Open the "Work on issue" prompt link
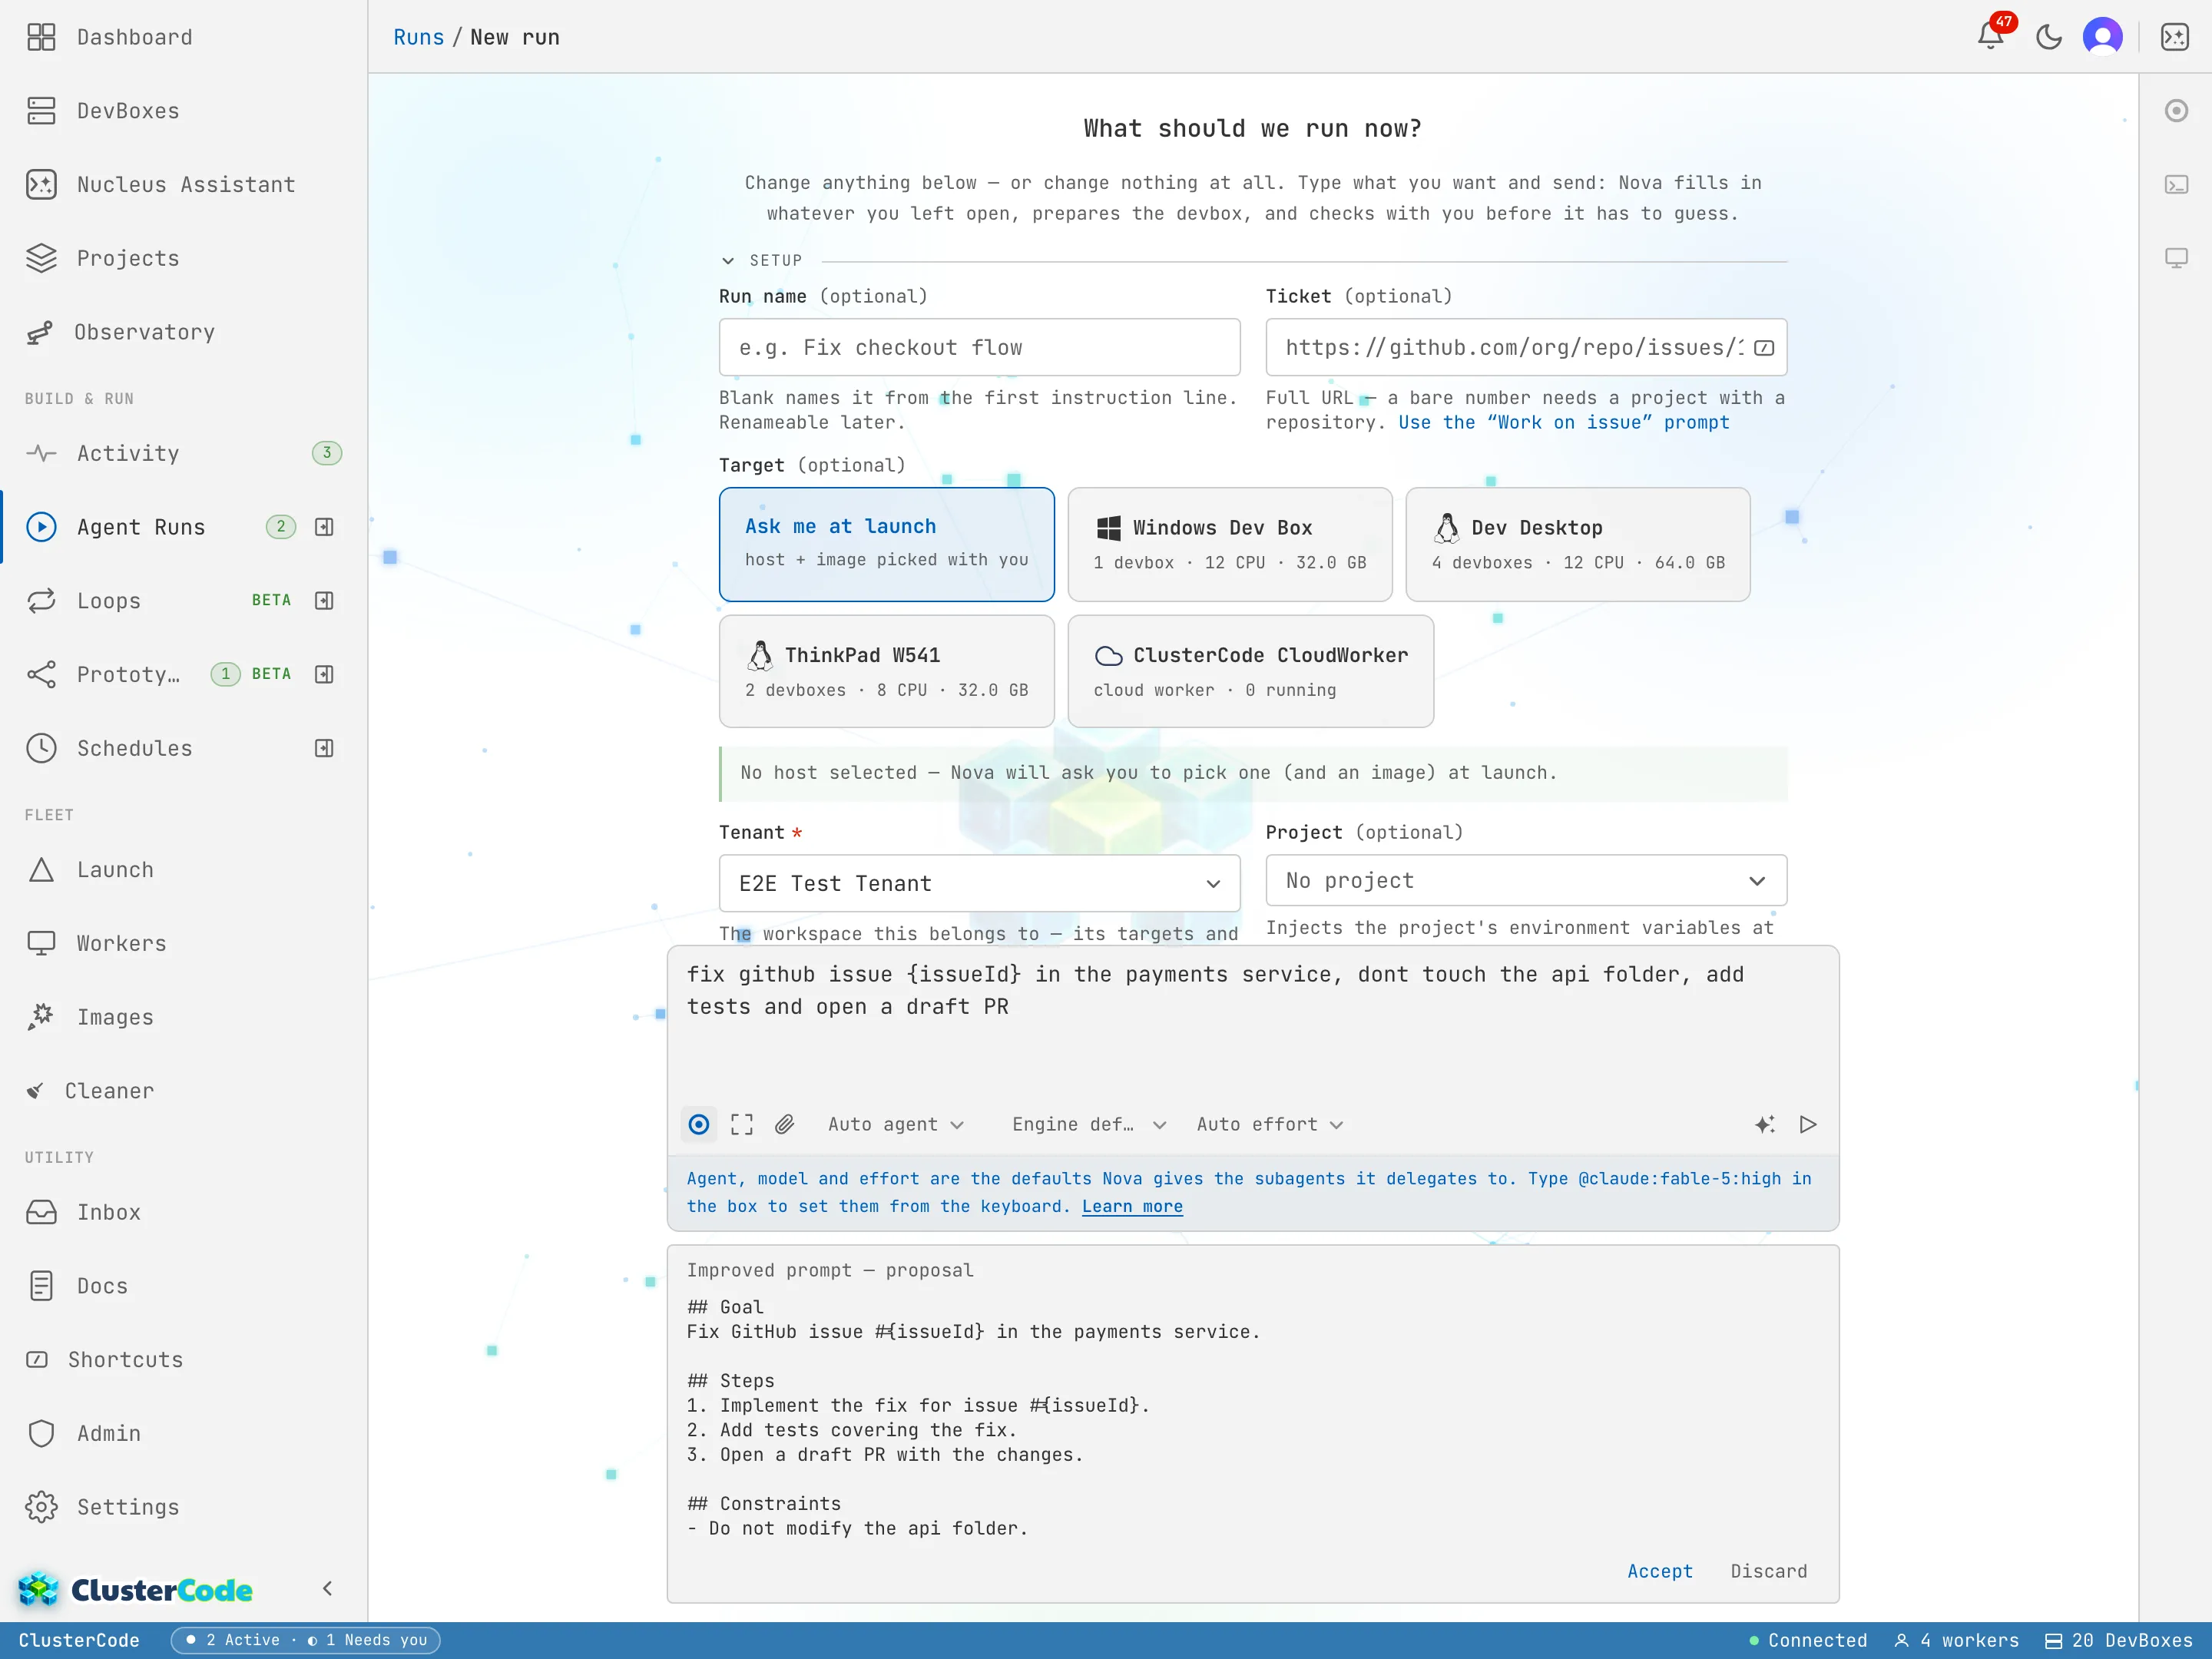 [x=1564, y=423]
